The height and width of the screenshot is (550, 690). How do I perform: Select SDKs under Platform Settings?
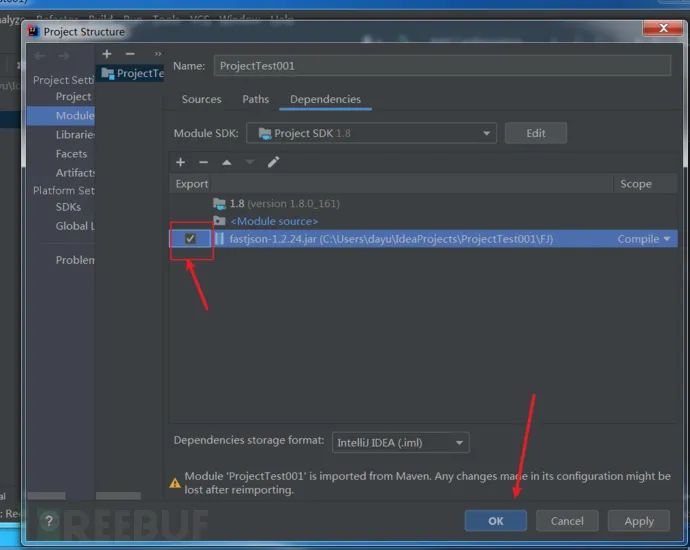click(68, 207)
